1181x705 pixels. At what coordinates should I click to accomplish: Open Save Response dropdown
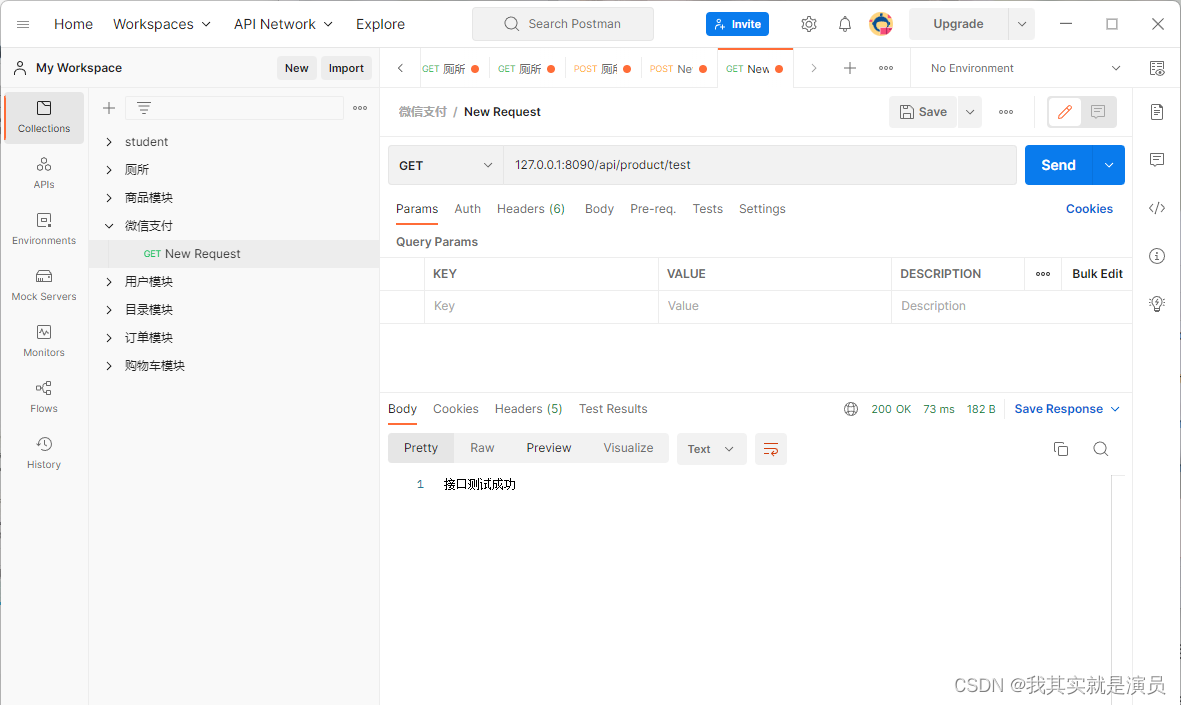coord(1067,409)
